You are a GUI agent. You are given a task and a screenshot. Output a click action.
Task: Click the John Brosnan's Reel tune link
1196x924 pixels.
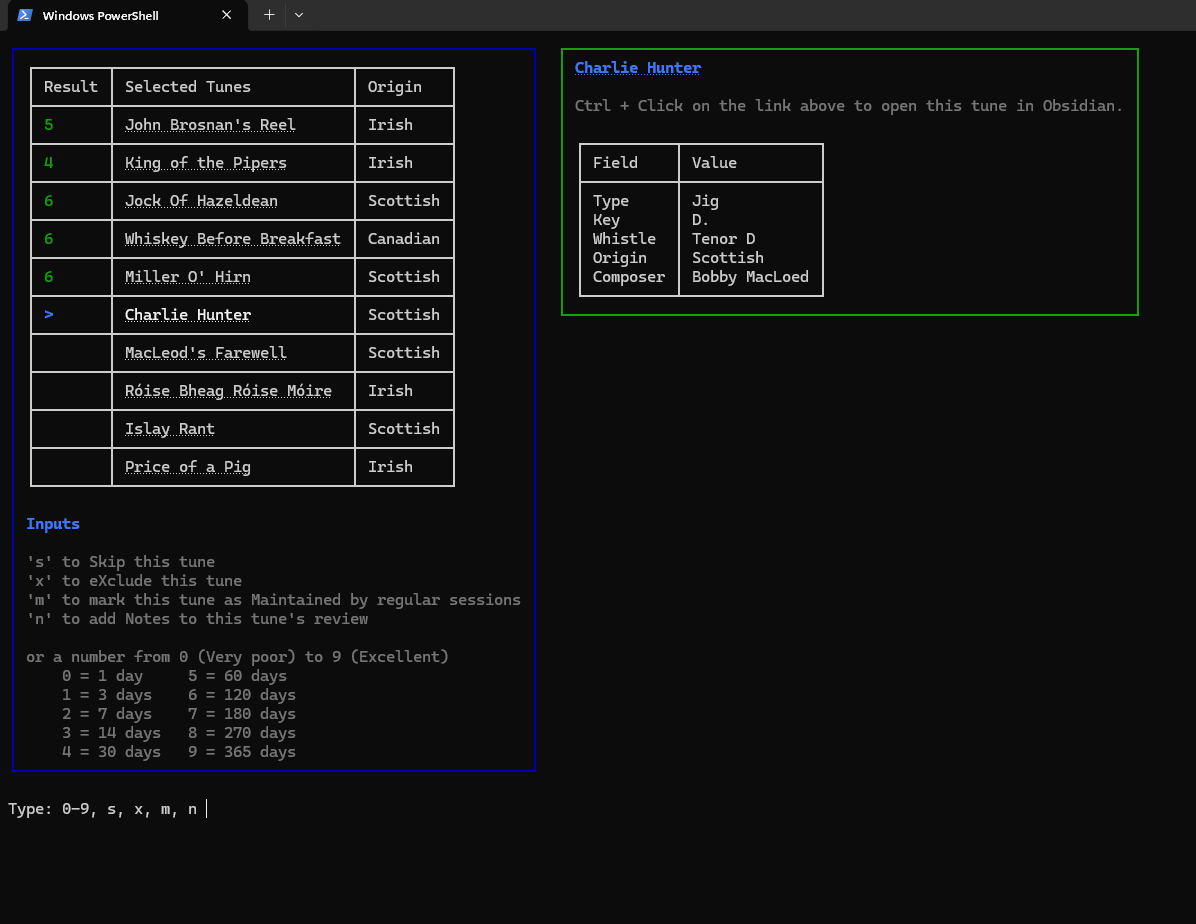(210, 125)
